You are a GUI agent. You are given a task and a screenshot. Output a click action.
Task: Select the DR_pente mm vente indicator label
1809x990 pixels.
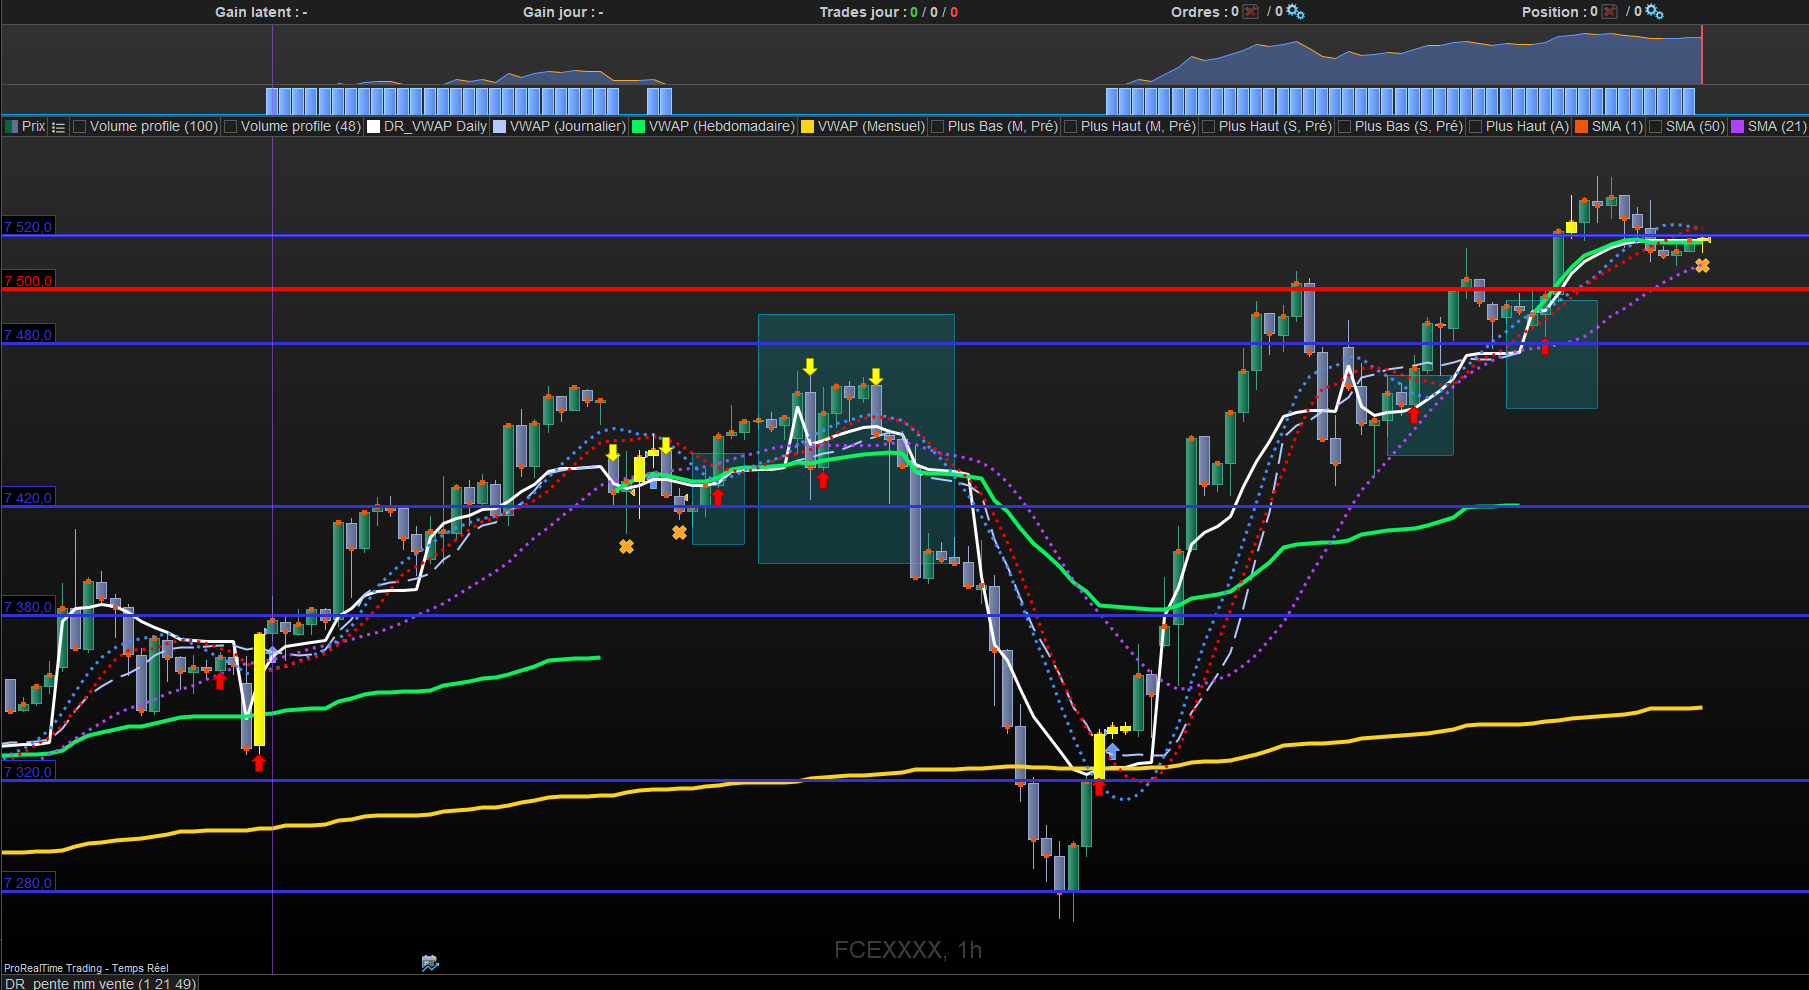pyautogui.click(x=99, y=983)
